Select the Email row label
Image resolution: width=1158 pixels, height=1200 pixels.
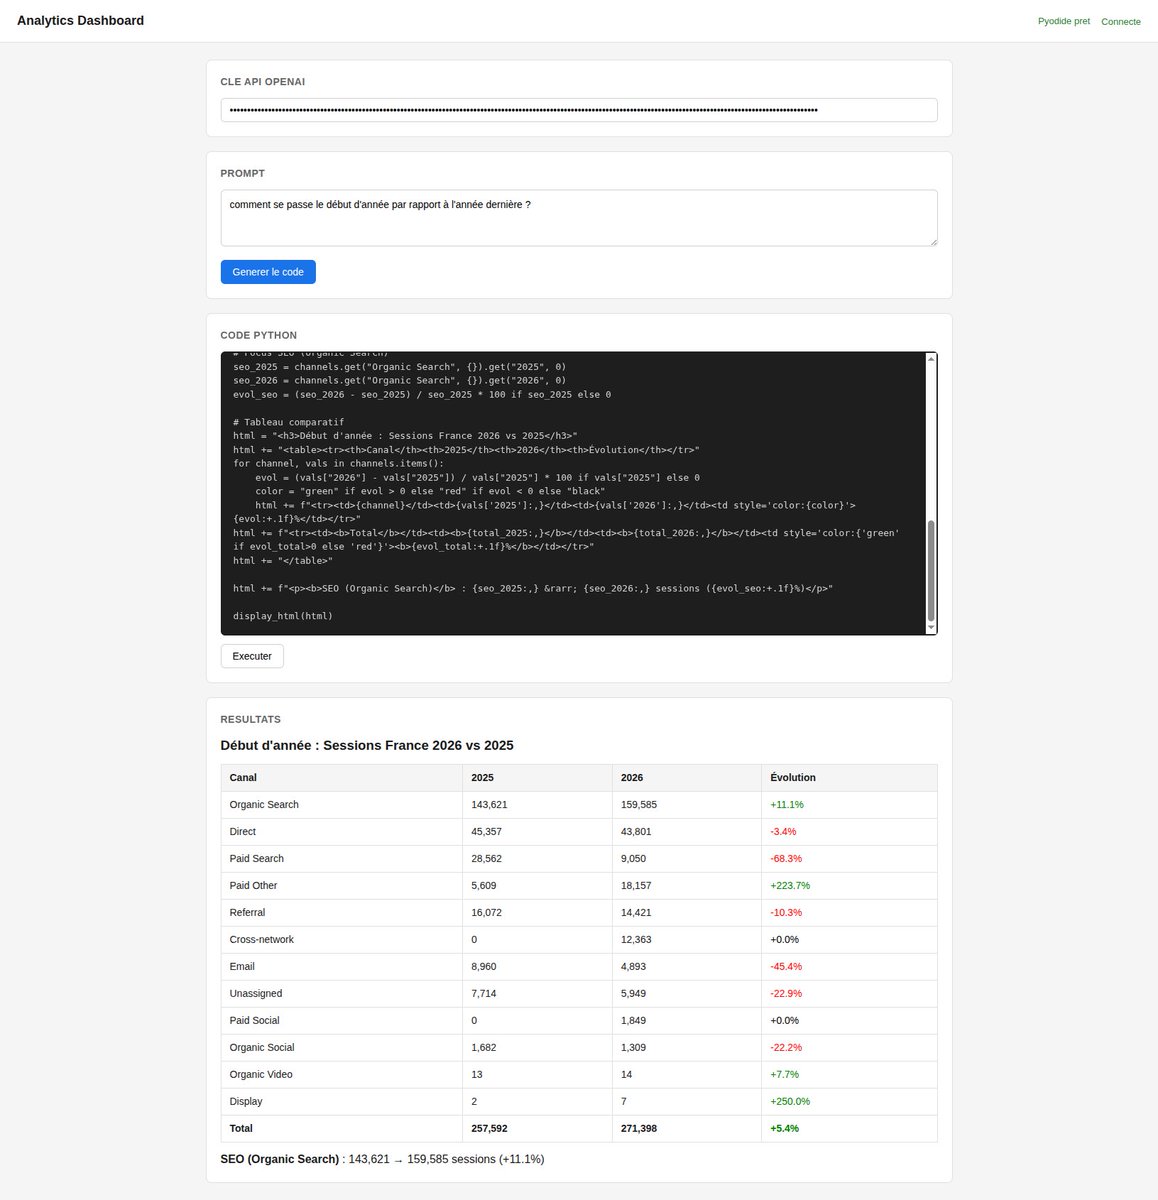coord(242,966)
